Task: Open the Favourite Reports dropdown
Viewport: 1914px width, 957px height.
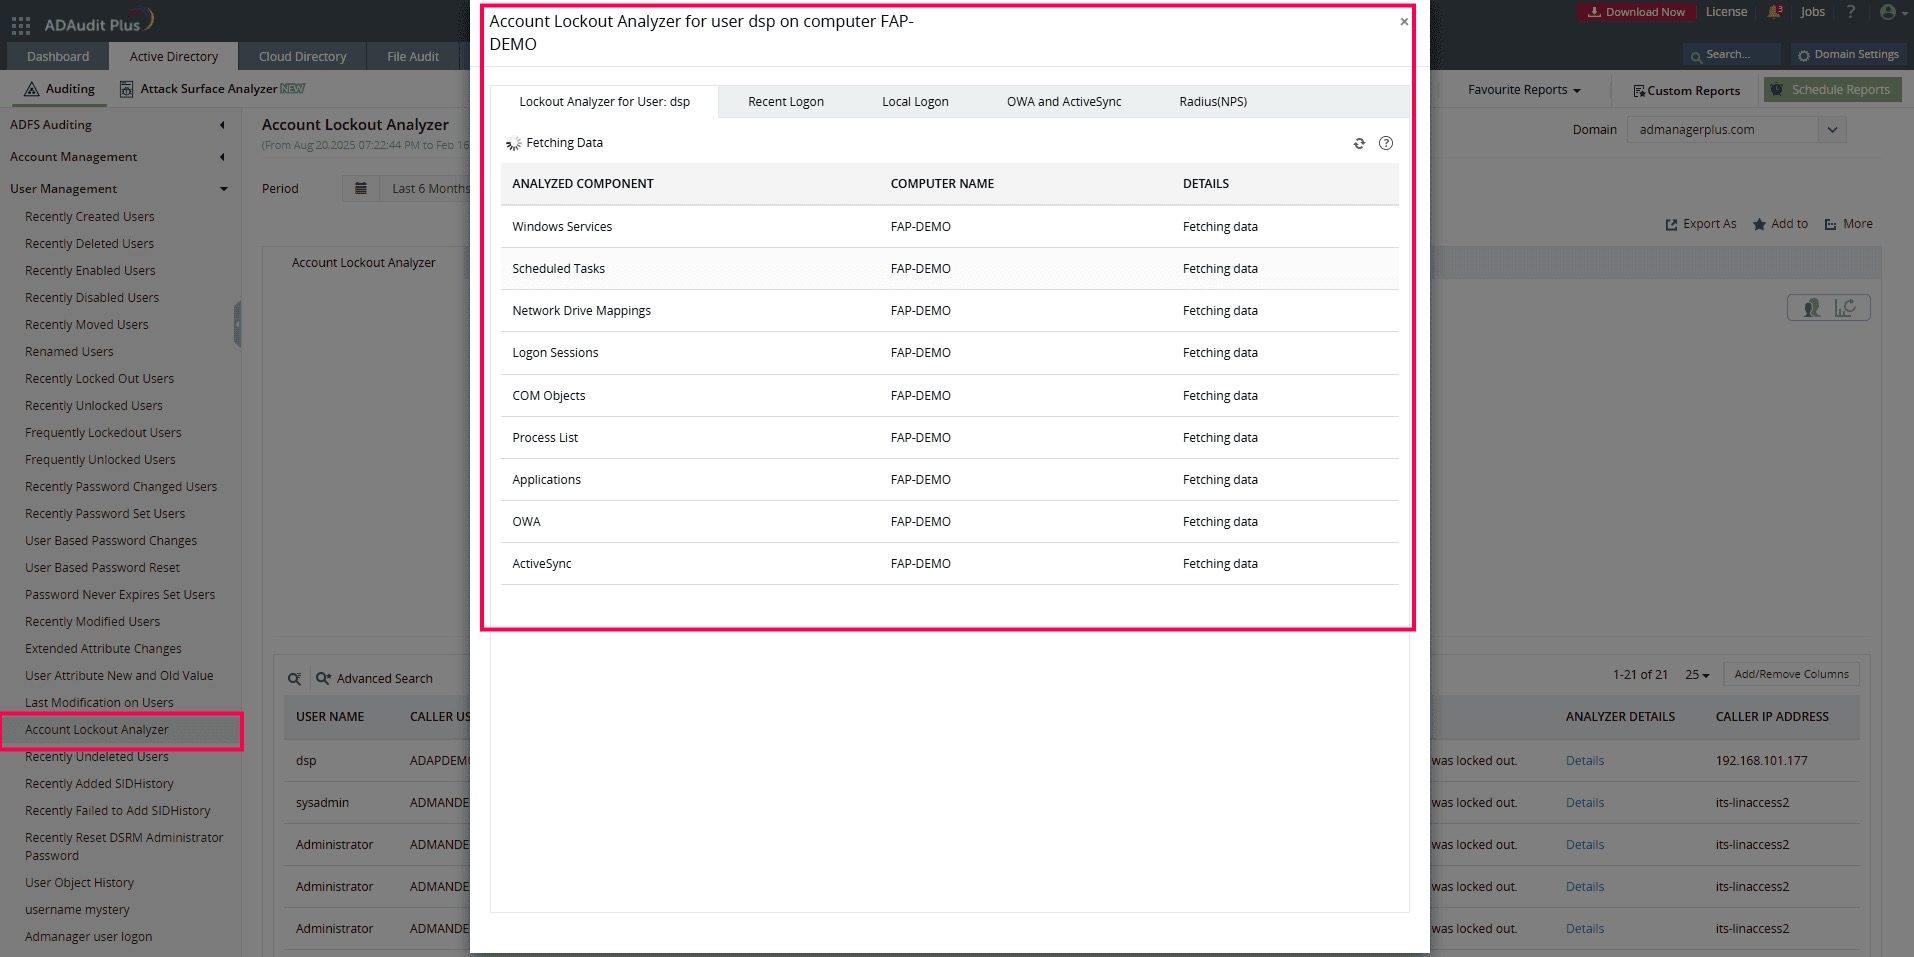Action: [1524, 90]
